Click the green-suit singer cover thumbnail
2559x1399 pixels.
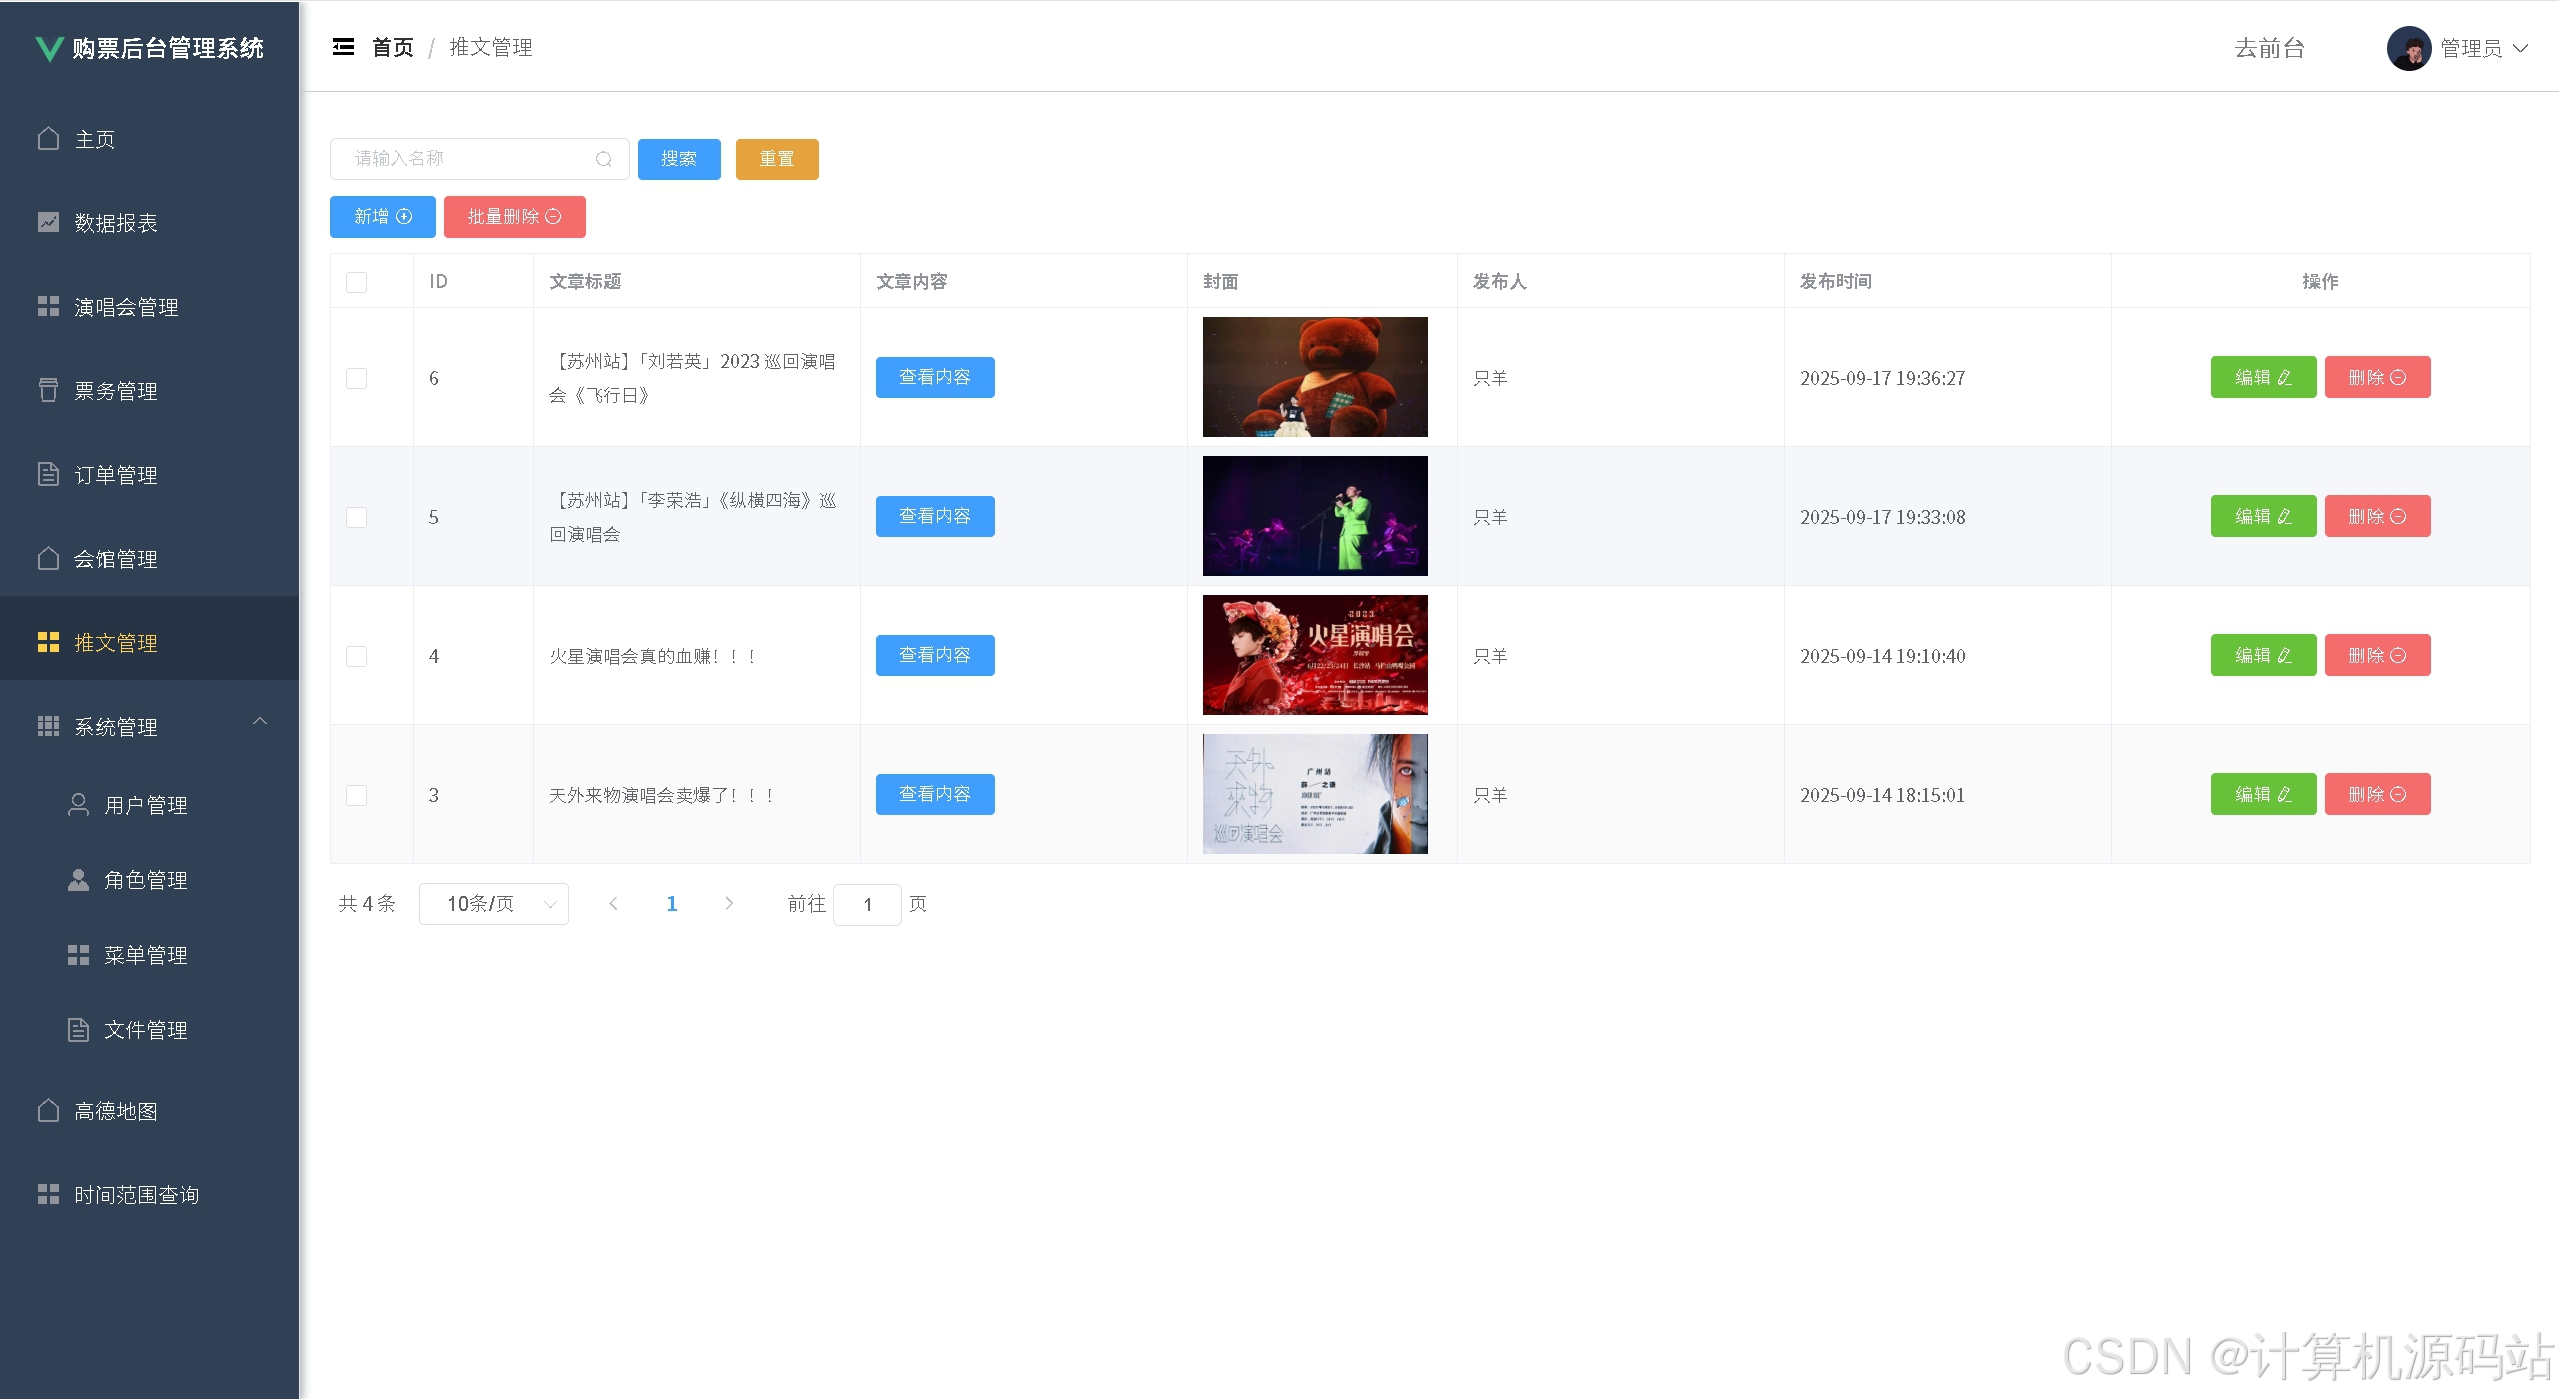pyautogui.click(x=1315, y=516)
